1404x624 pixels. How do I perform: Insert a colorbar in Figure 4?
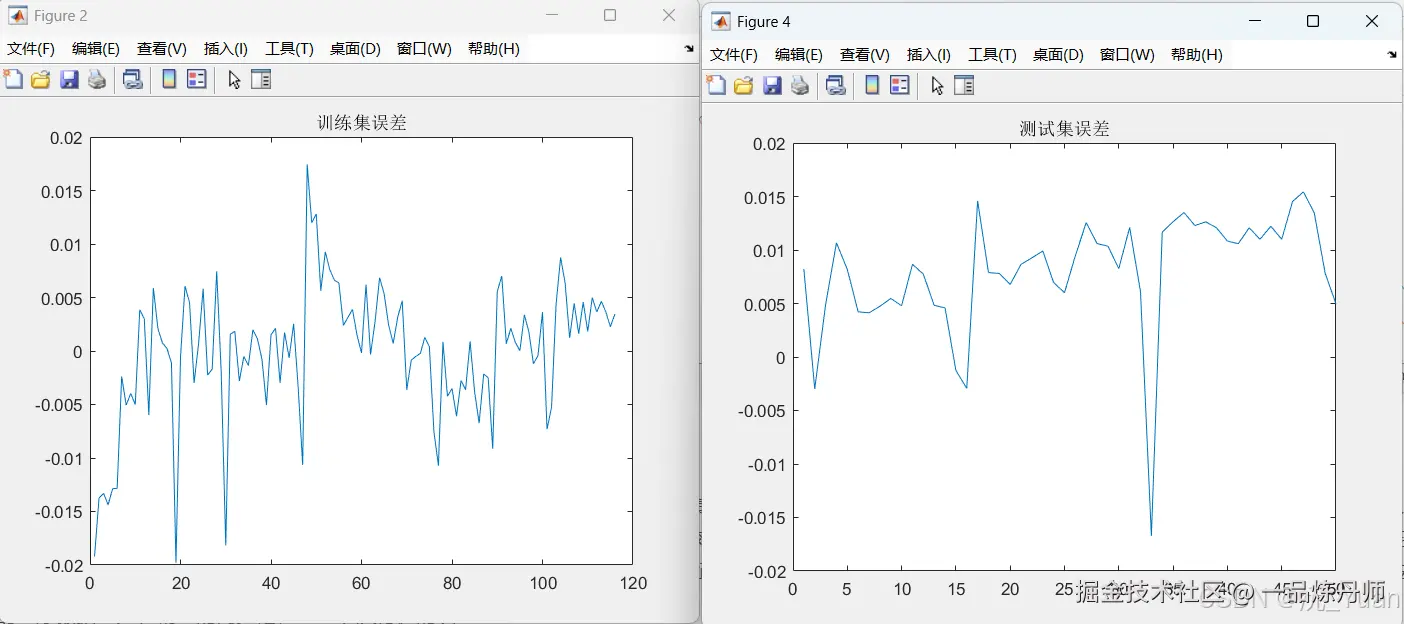coord(872,86)
